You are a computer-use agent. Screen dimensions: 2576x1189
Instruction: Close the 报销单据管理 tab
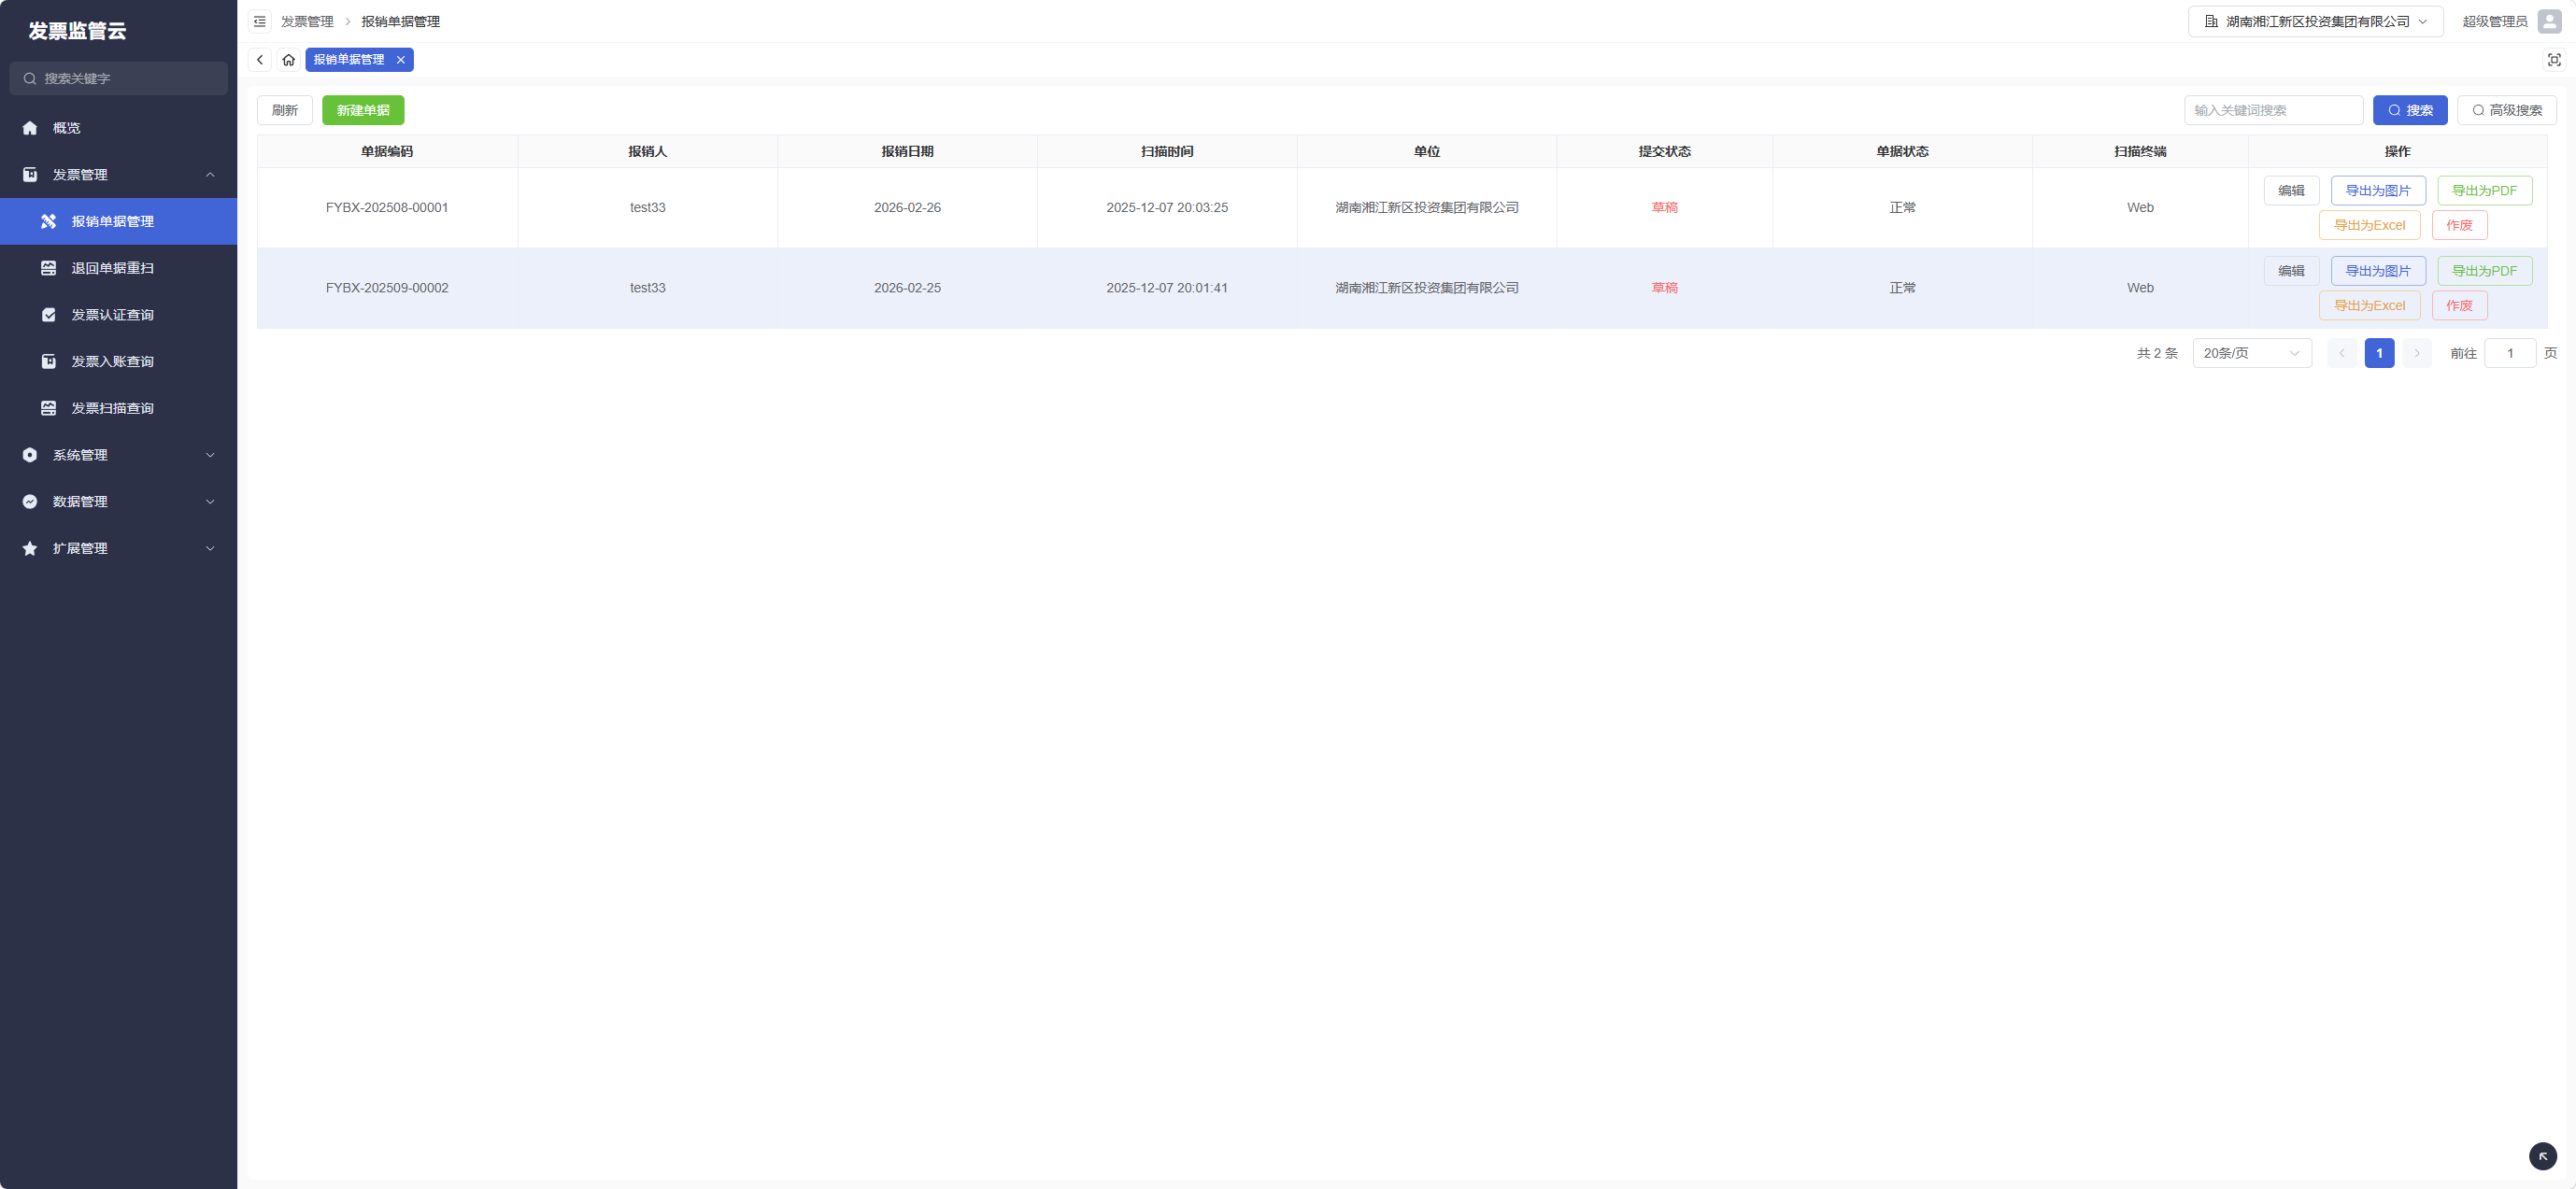coord(401,60)
